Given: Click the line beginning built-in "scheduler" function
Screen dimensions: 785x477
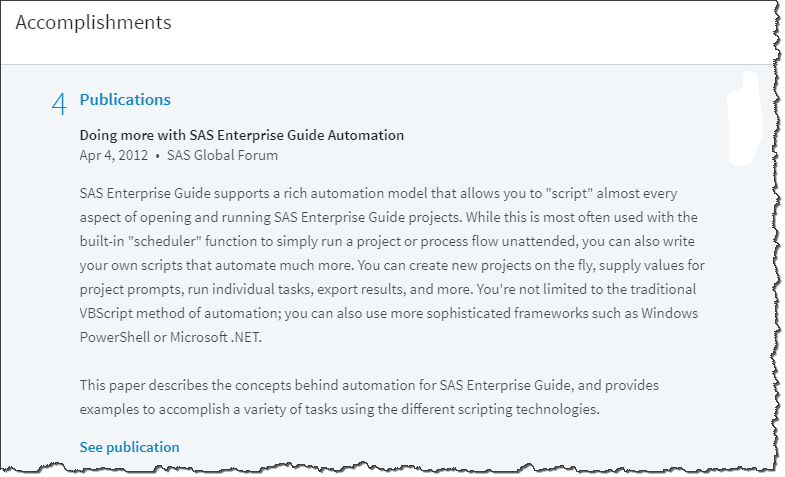Looking at the screenshot, I should (x=387, y=241).
